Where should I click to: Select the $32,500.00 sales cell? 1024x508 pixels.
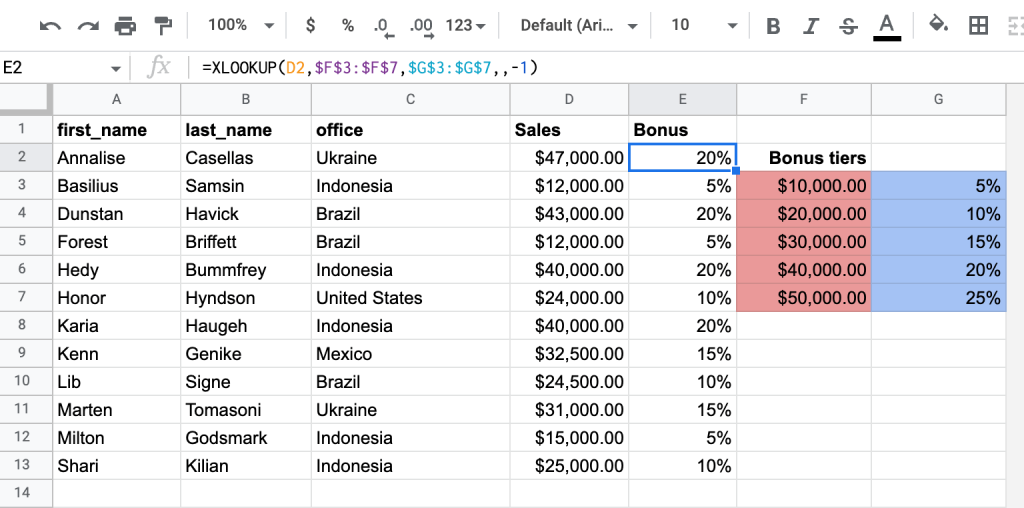point(569,354)
